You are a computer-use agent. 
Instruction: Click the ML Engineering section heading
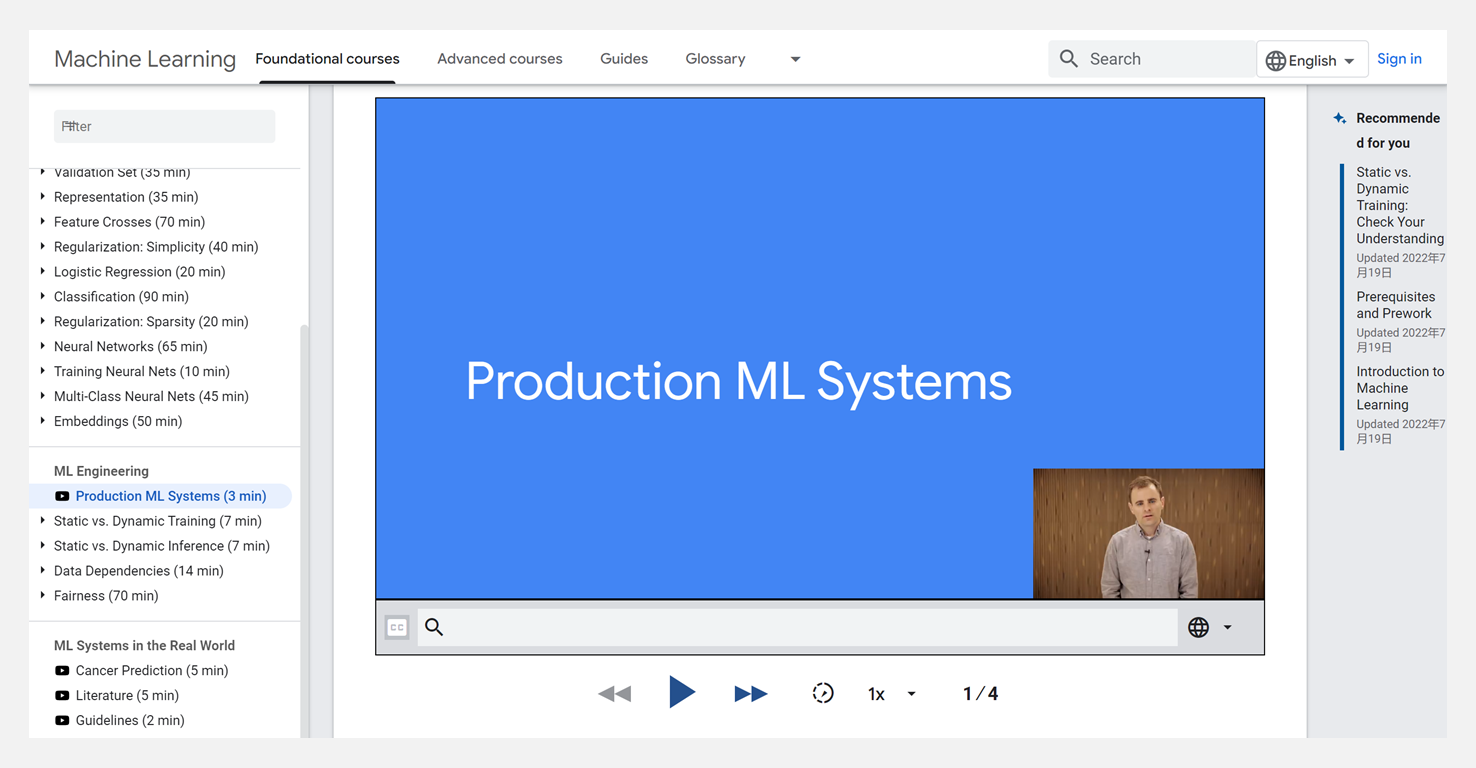pos(101,471)
